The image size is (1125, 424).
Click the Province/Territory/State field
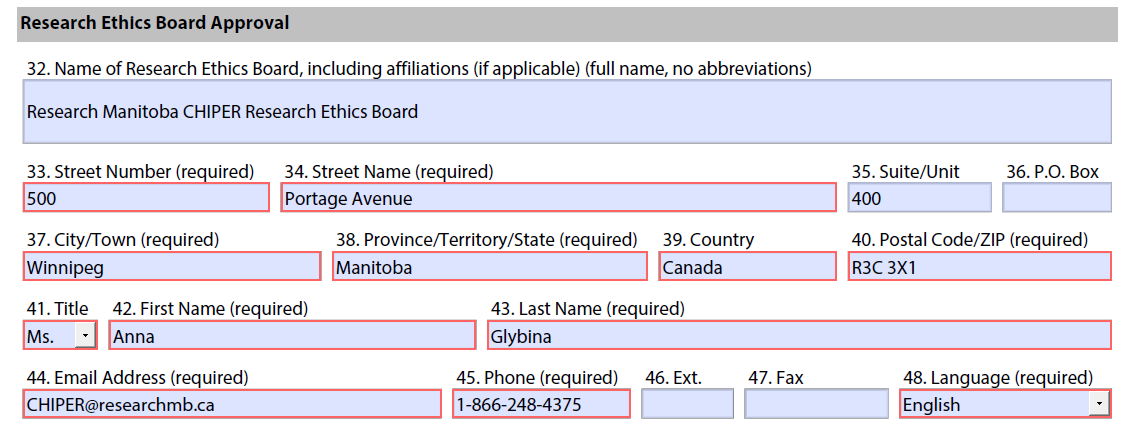(x=490, y=267)
